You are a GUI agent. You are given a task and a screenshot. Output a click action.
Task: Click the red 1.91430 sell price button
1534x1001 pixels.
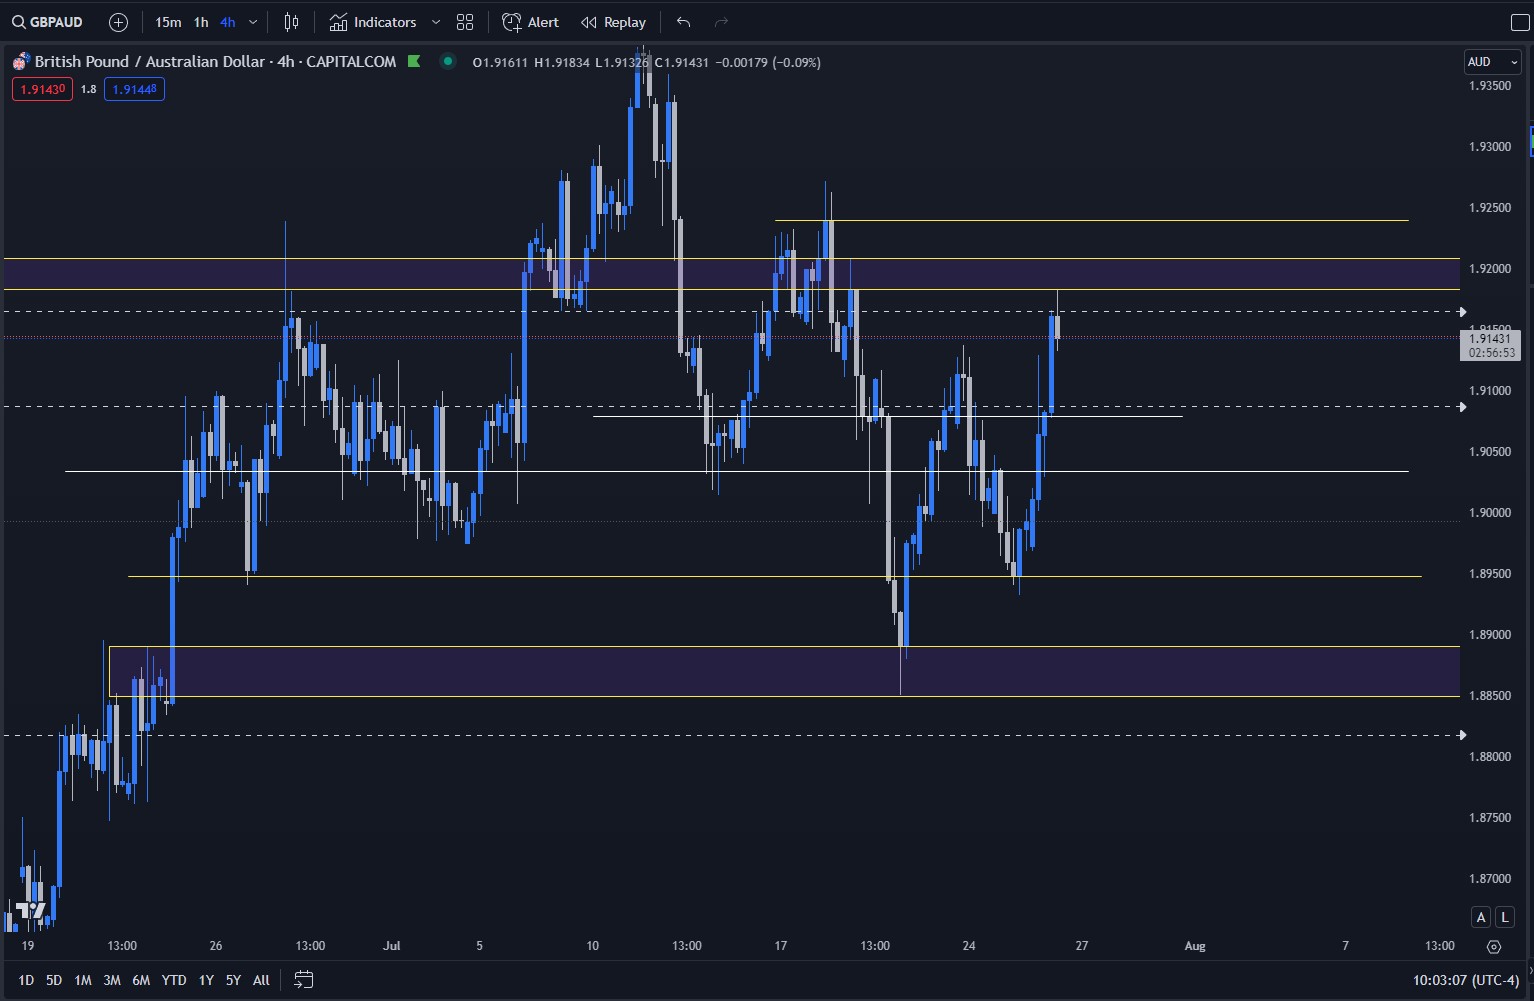[41, 88]
